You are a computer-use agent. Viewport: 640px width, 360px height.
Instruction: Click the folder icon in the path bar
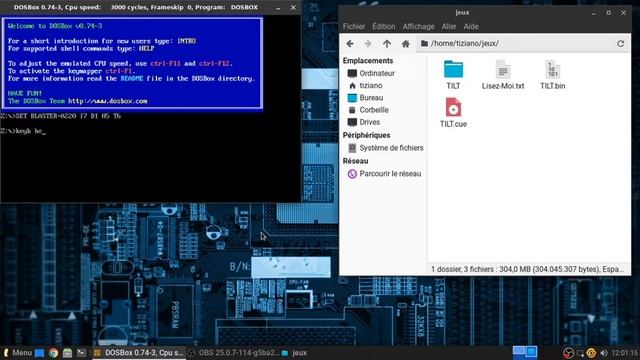point(424,43)
